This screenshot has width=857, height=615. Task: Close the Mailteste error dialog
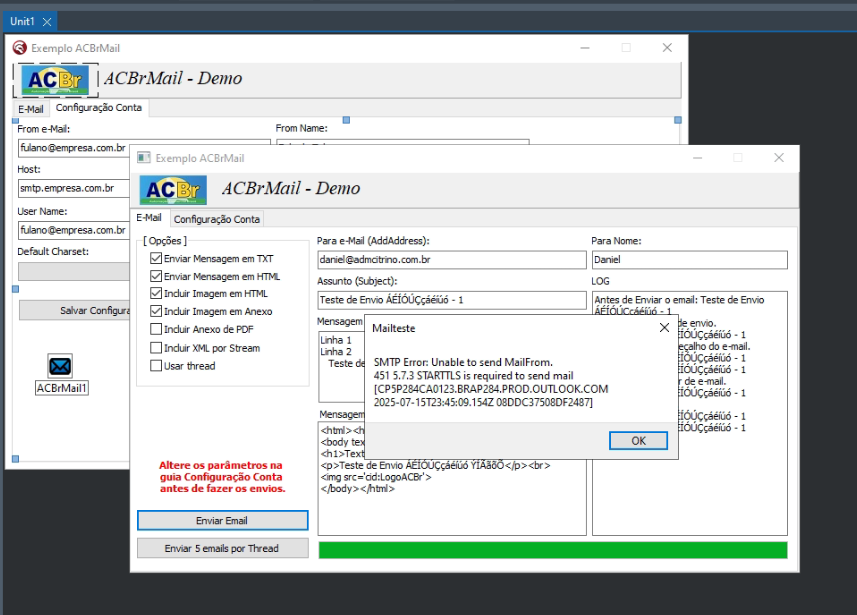click(x=664, y=327)
